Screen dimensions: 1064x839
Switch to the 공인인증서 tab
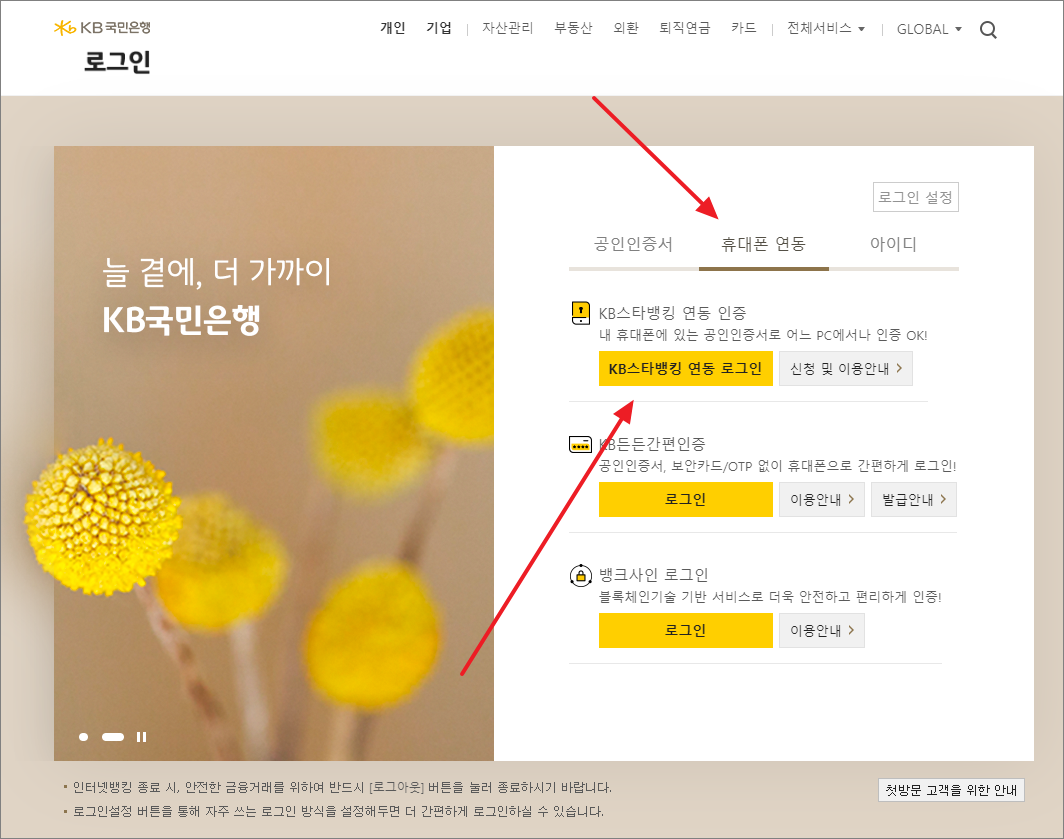[x=634, y=244]
